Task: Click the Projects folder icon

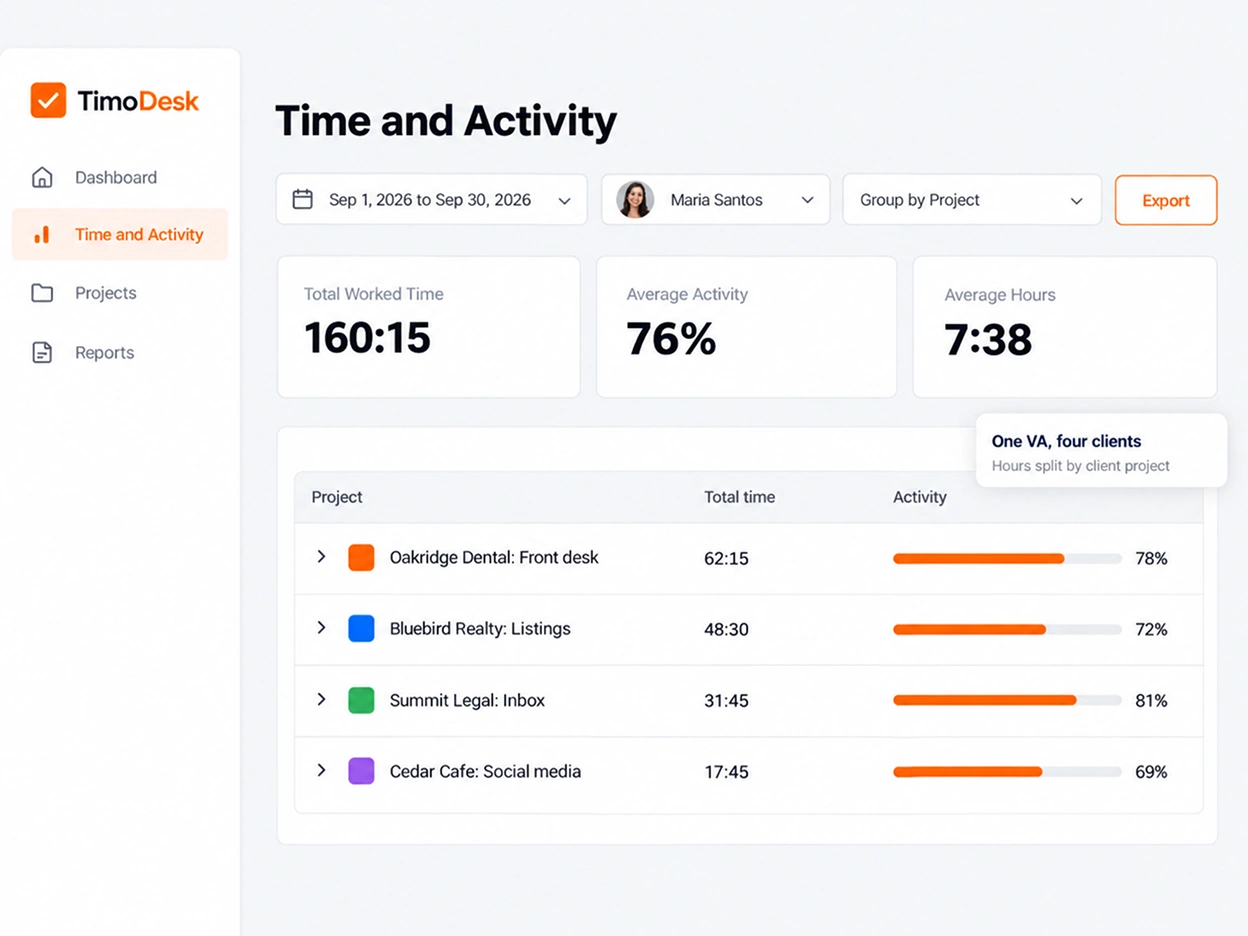Action: point(42,293)
